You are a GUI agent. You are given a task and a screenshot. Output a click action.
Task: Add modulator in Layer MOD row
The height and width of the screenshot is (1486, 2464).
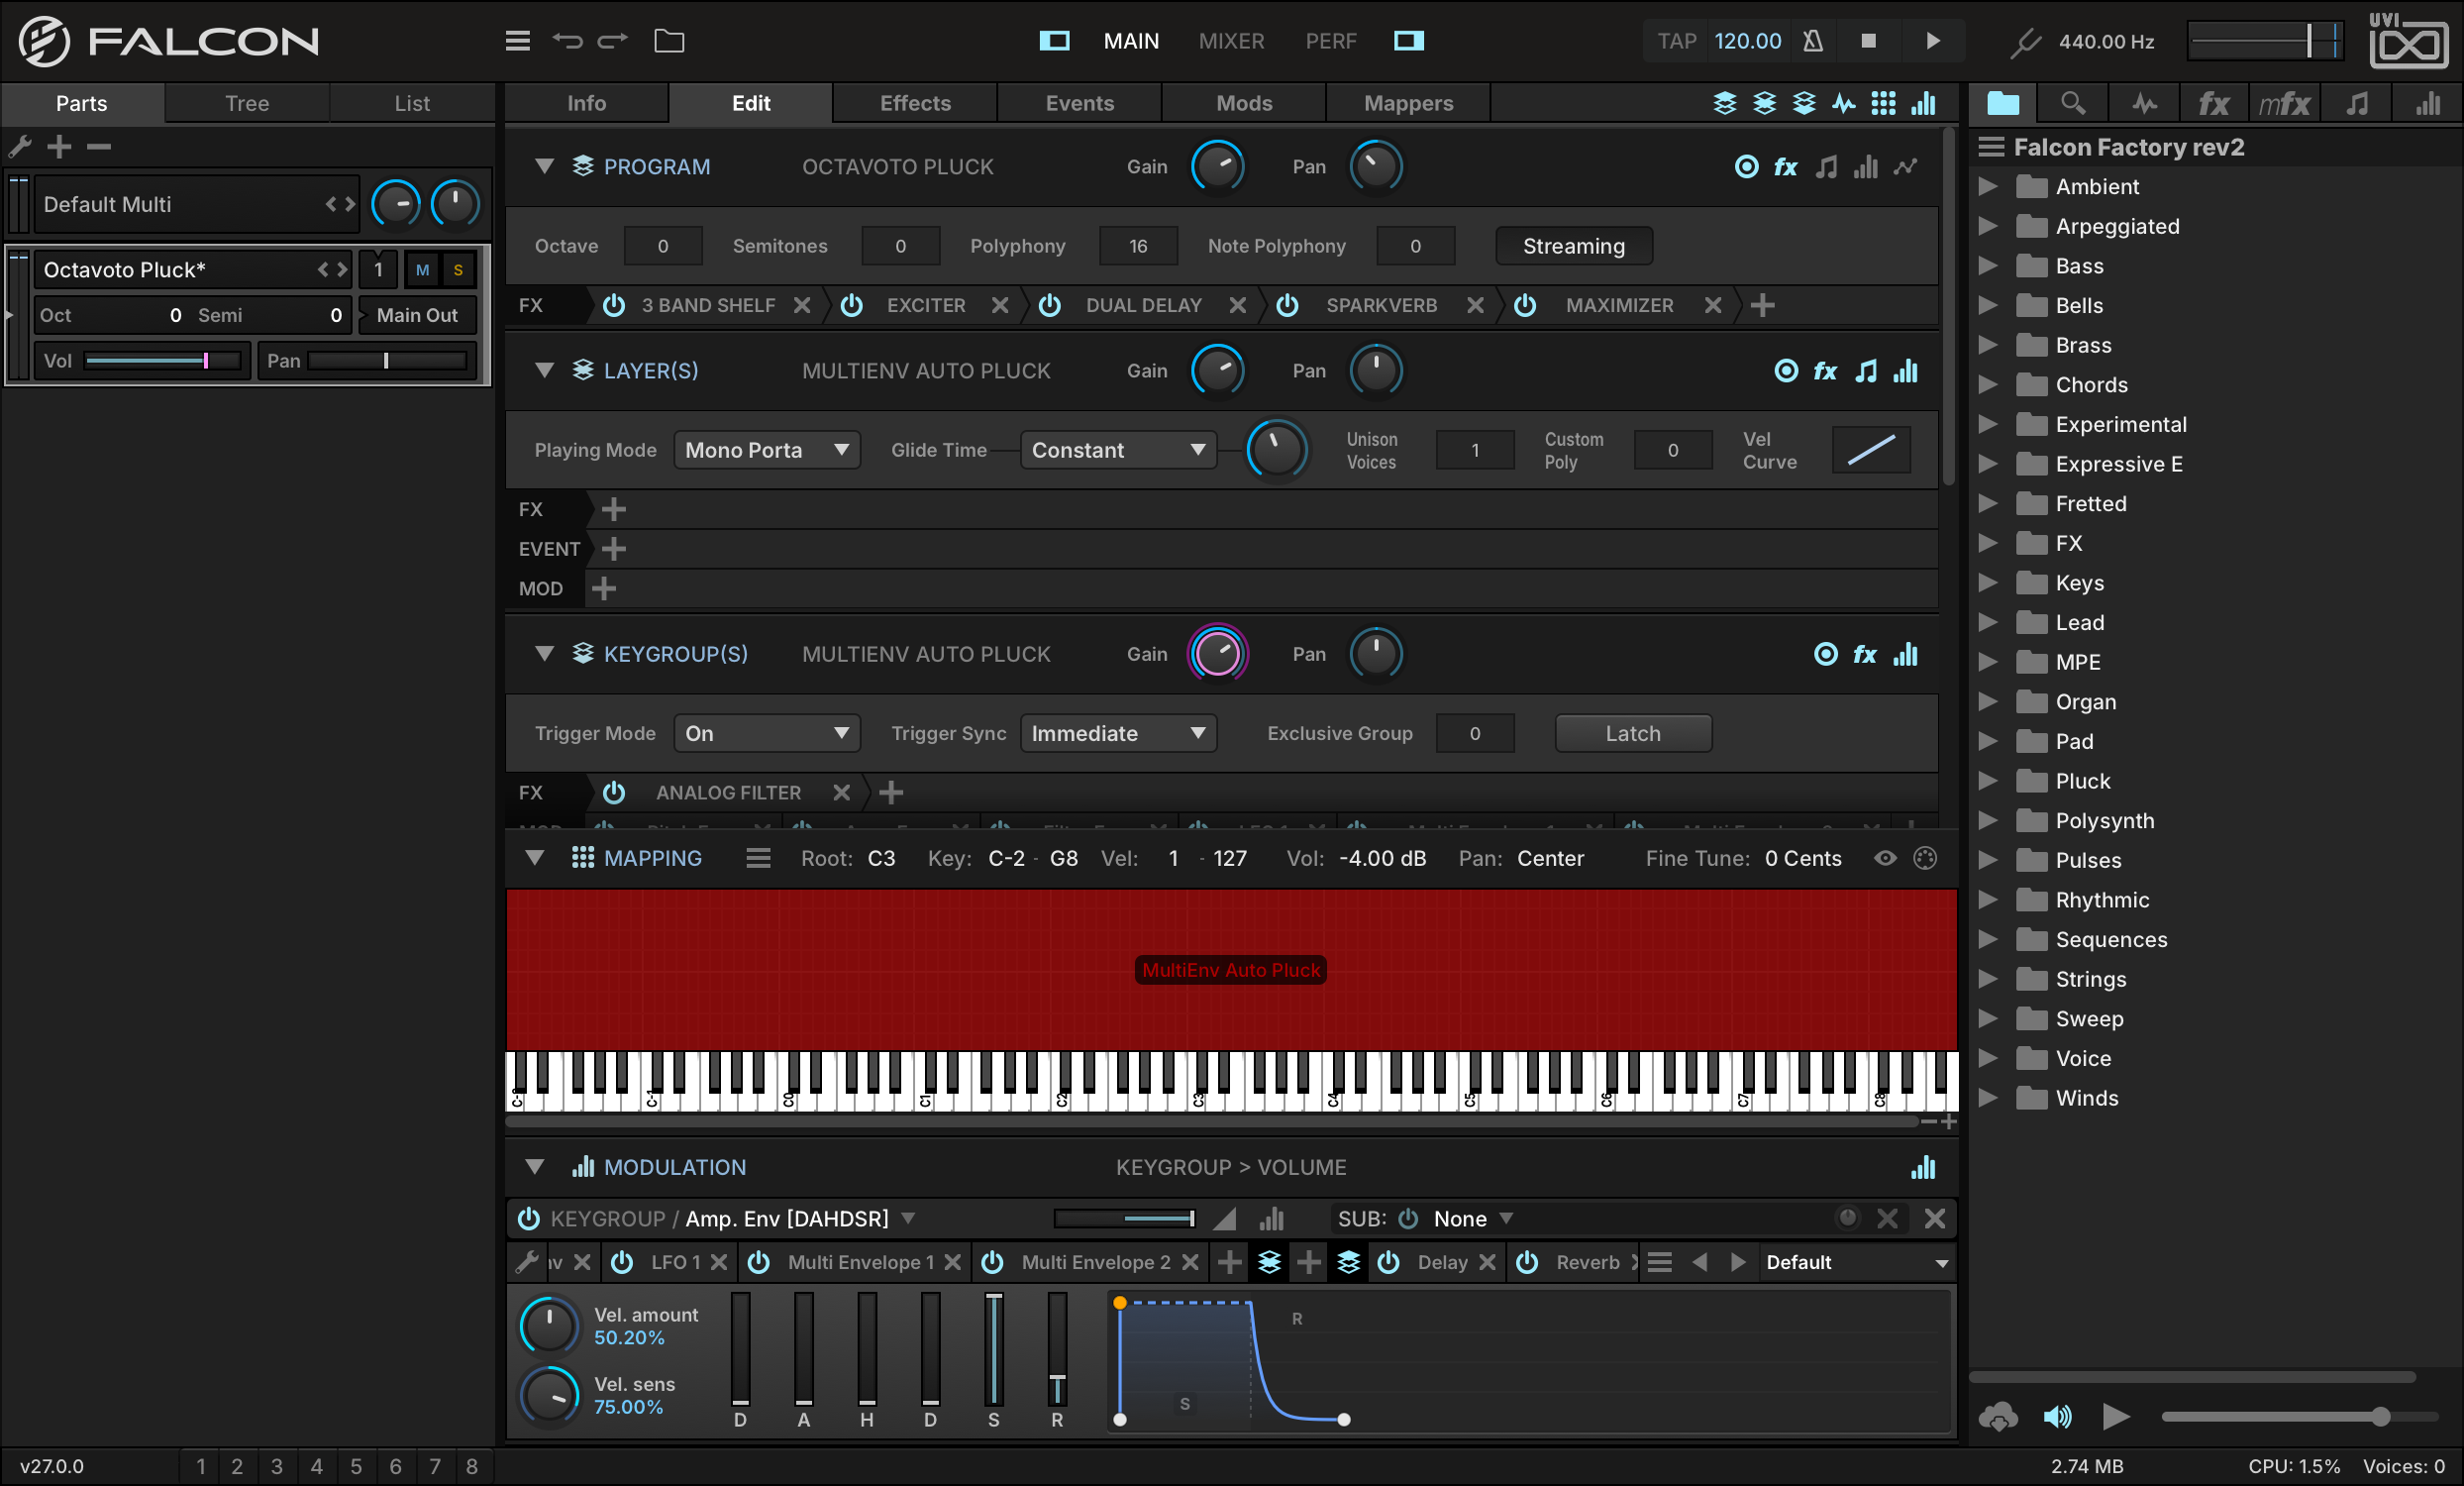[603, 588]
